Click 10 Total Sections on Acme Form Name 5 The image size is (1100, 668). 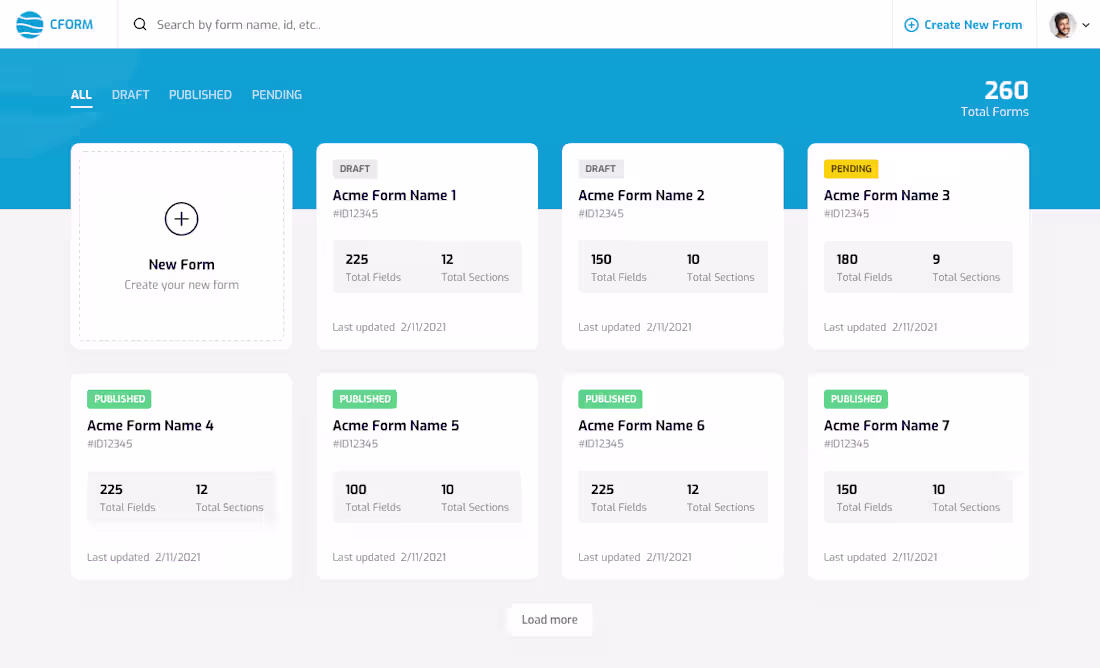click(x=475, y=497)
